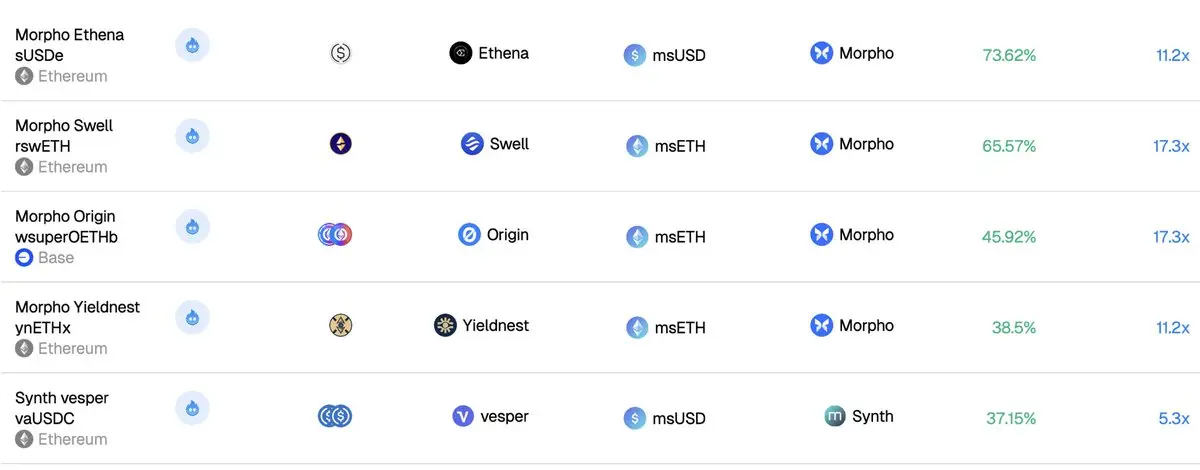Click the rswETH collateral token icon
Image resolution: width=1200 pixels, height=470 pixels.
point(341,144)
